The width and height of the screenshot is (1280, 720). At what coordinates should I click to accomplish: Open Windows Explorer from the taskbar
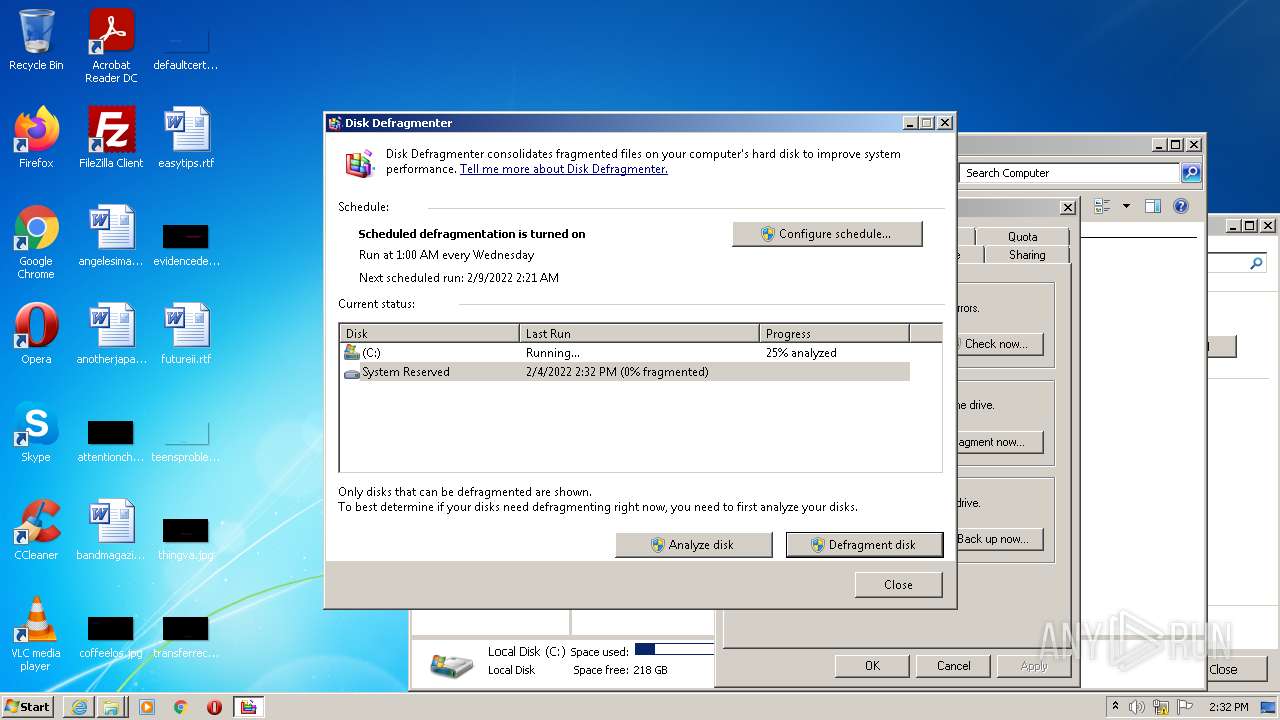(112, 707)
